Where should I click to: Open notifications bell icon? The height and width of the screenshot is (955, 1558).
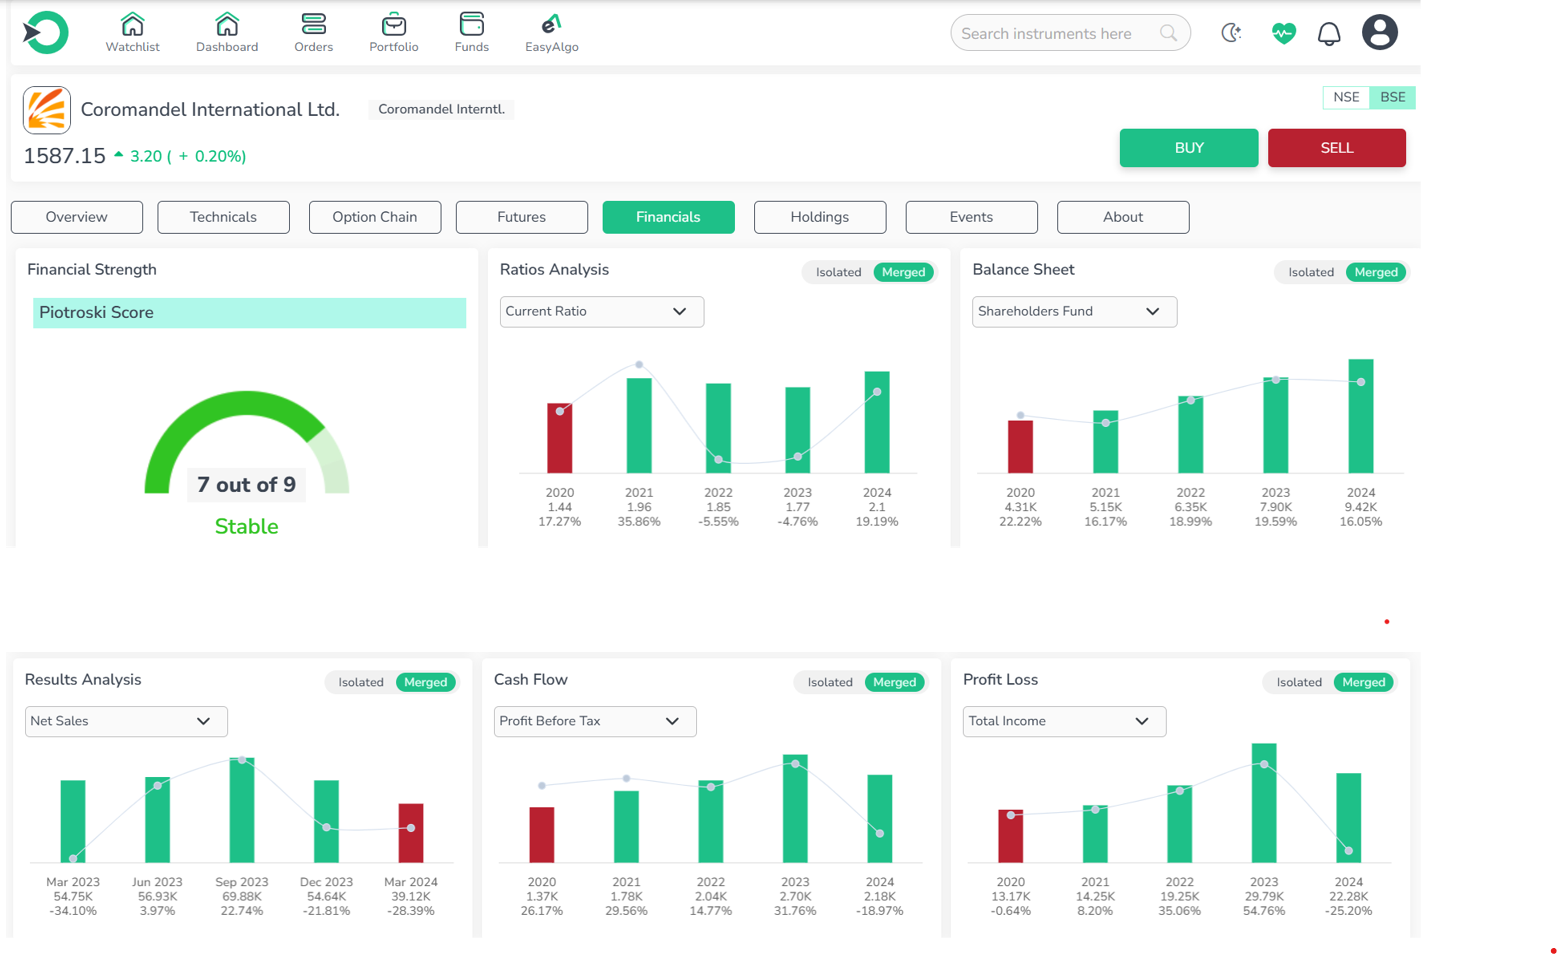(x=1329, y=33)
